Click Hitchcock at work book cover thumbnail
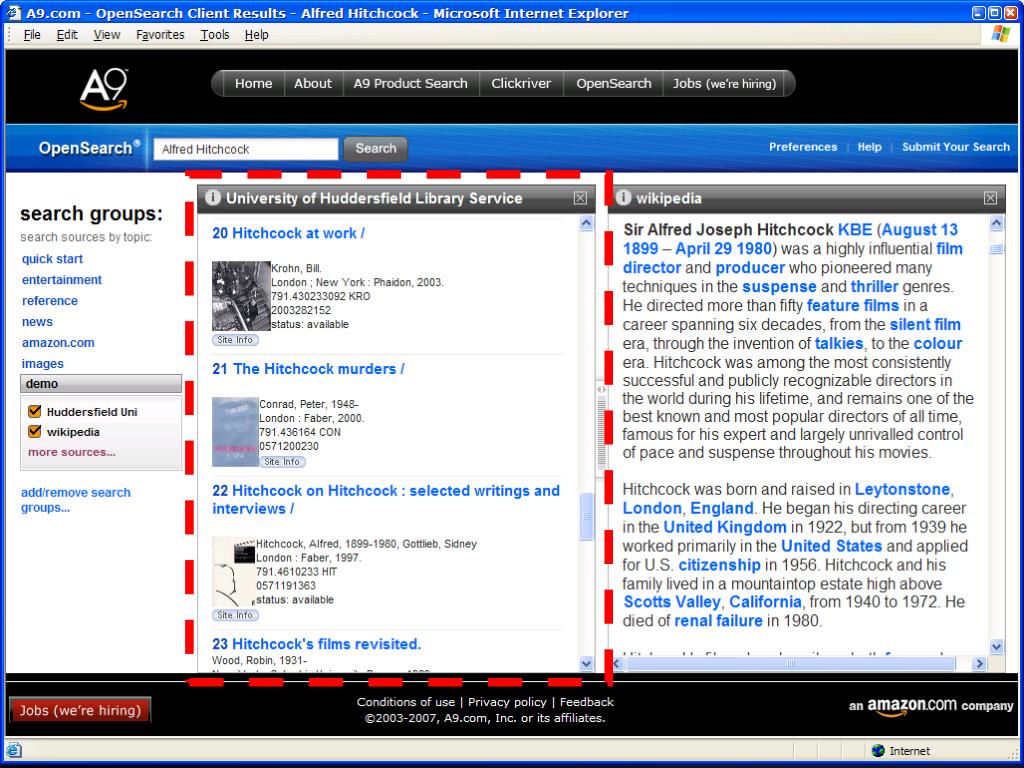Image resolution: width=1024 pixels, height=768 pixels. pyautogui.click(x=241, y=296)
